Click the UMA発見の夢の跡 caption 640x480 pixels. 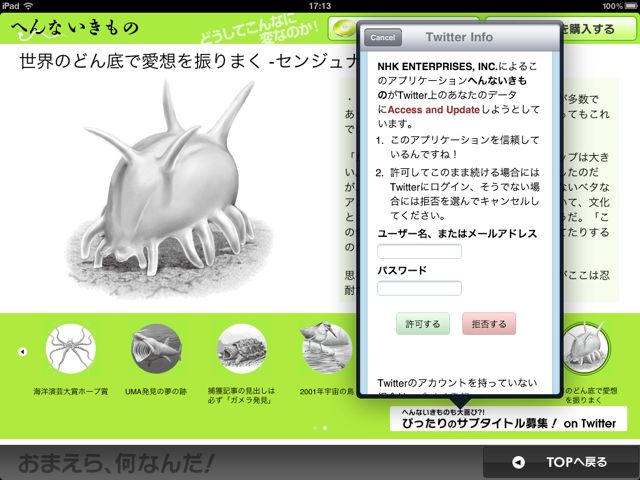156,391
